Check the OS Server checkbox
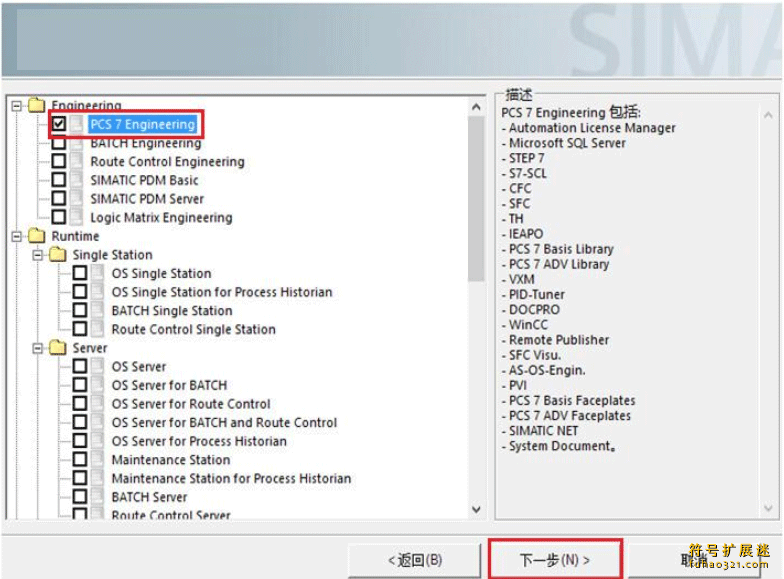 coord(80,366)
